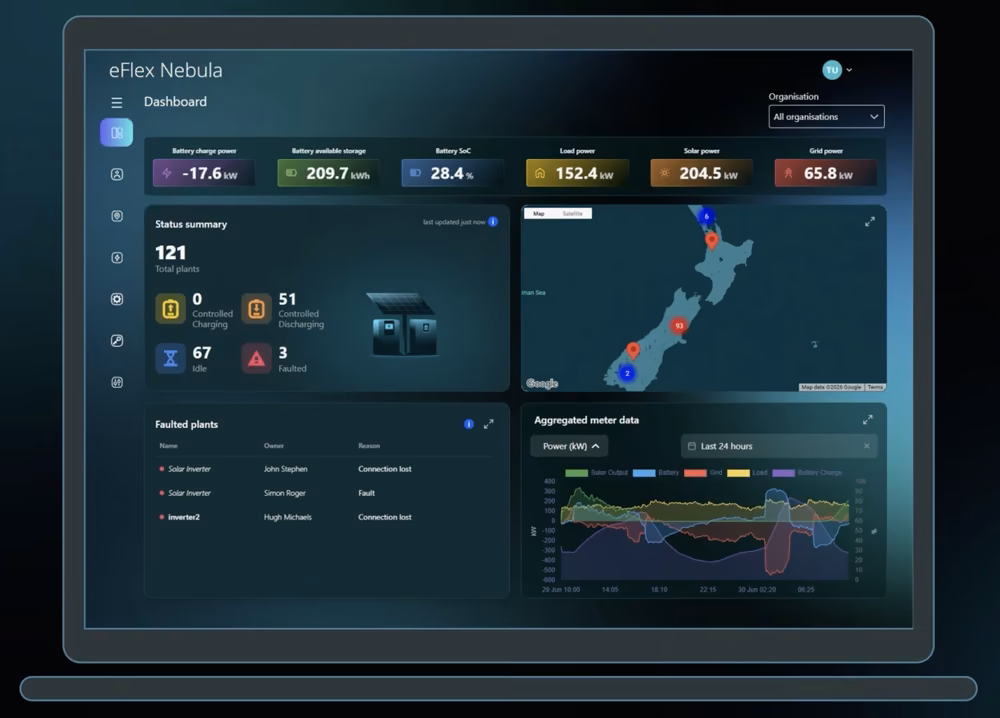Open the Last 24 hours range picker

[x=779, y=446]
